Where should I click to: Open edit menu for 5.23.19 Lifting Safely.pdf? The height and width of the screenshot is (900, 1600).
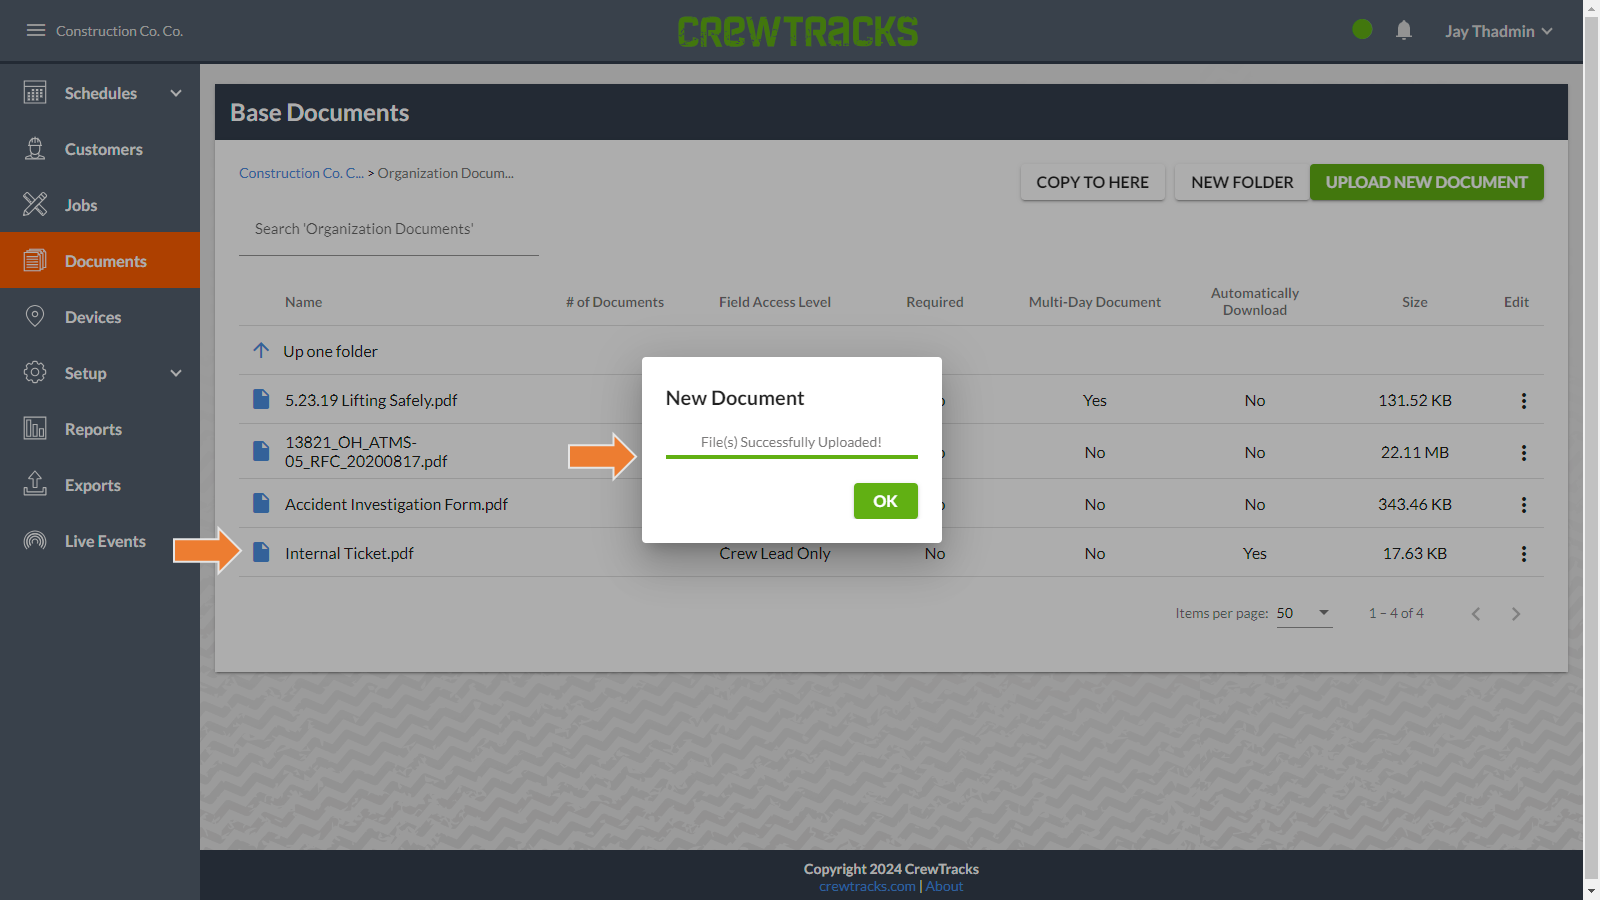[x=1524, y=401]
